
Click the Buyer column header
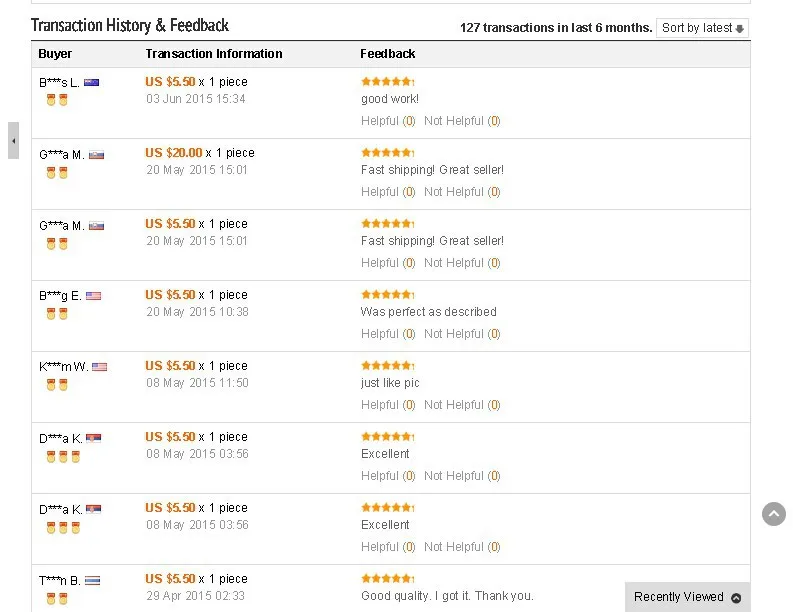click(55, 54)
